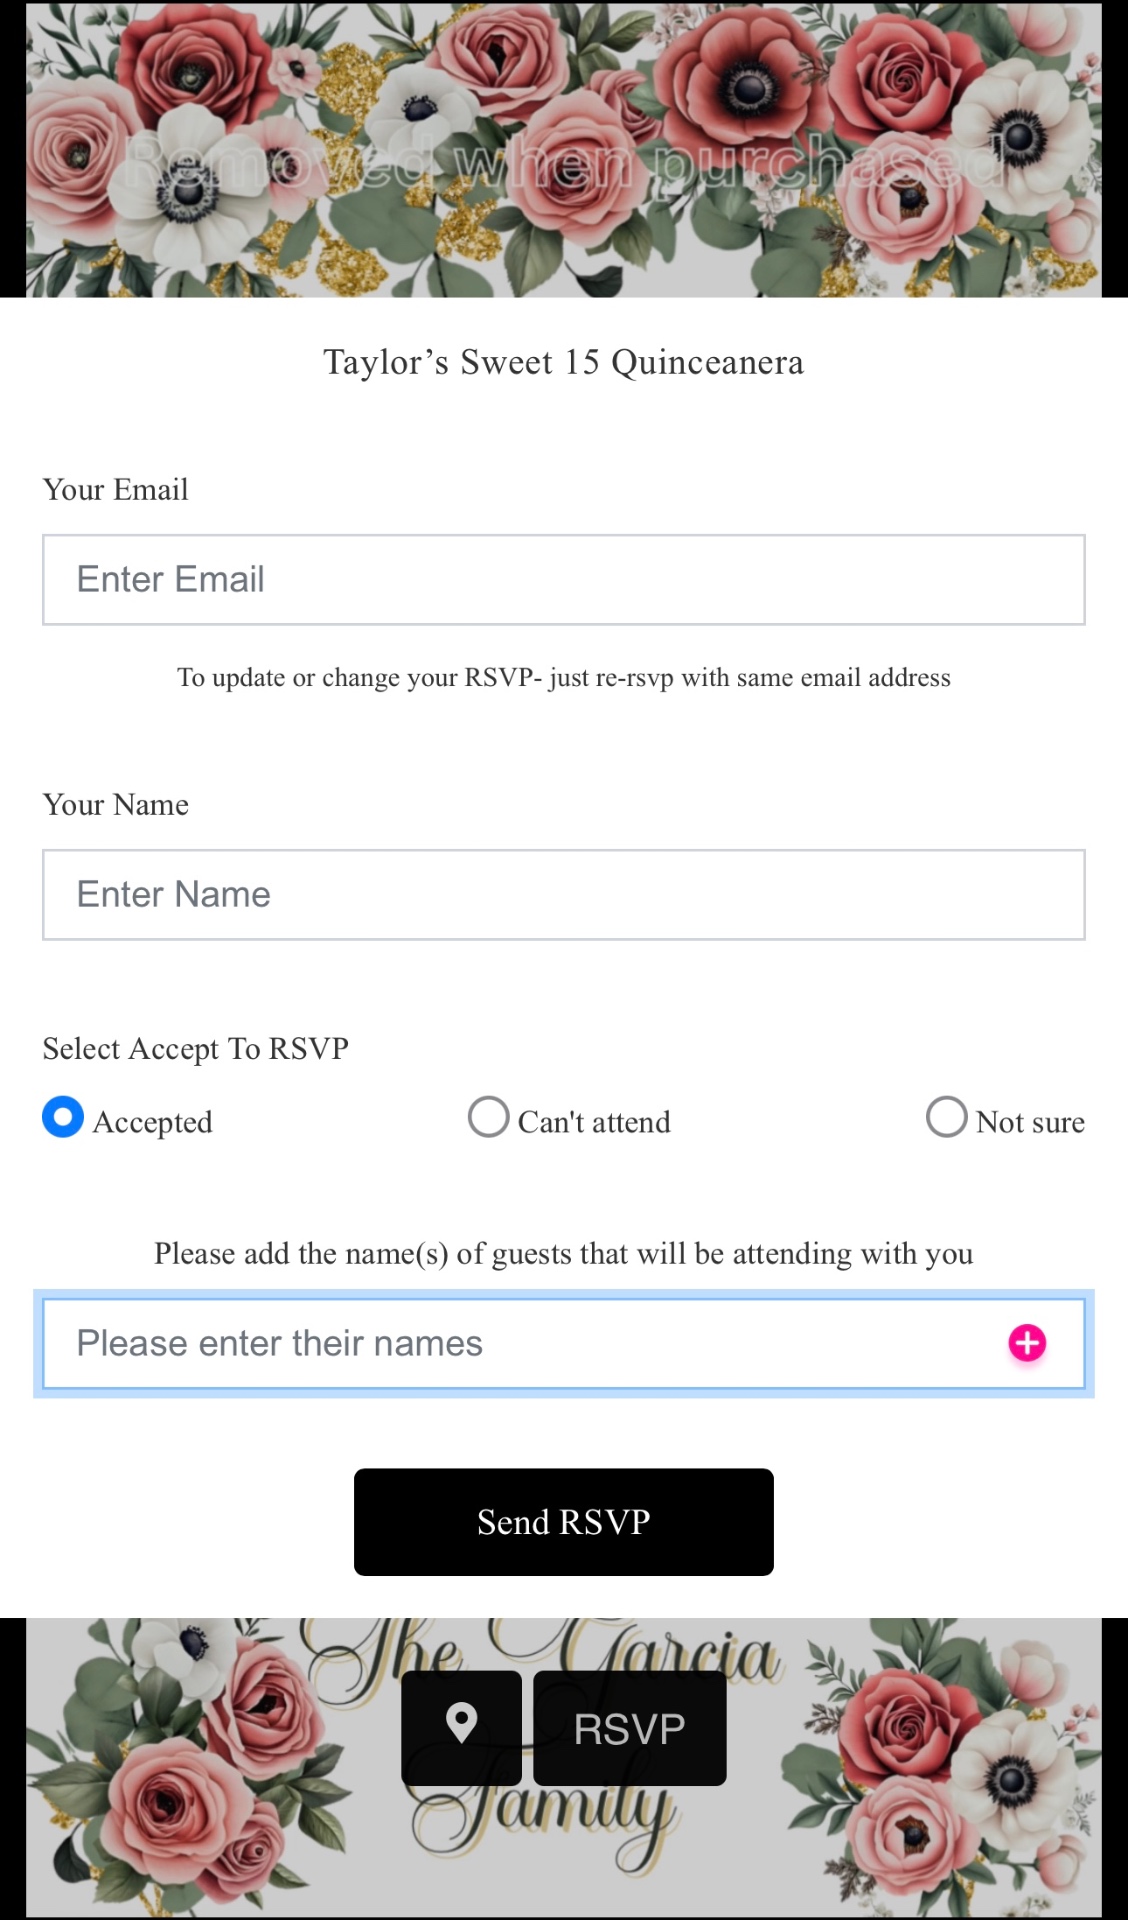This screenshot has height=1920, width=1128.
Task: Click the floral banner at the top
Action: [564, 150]
